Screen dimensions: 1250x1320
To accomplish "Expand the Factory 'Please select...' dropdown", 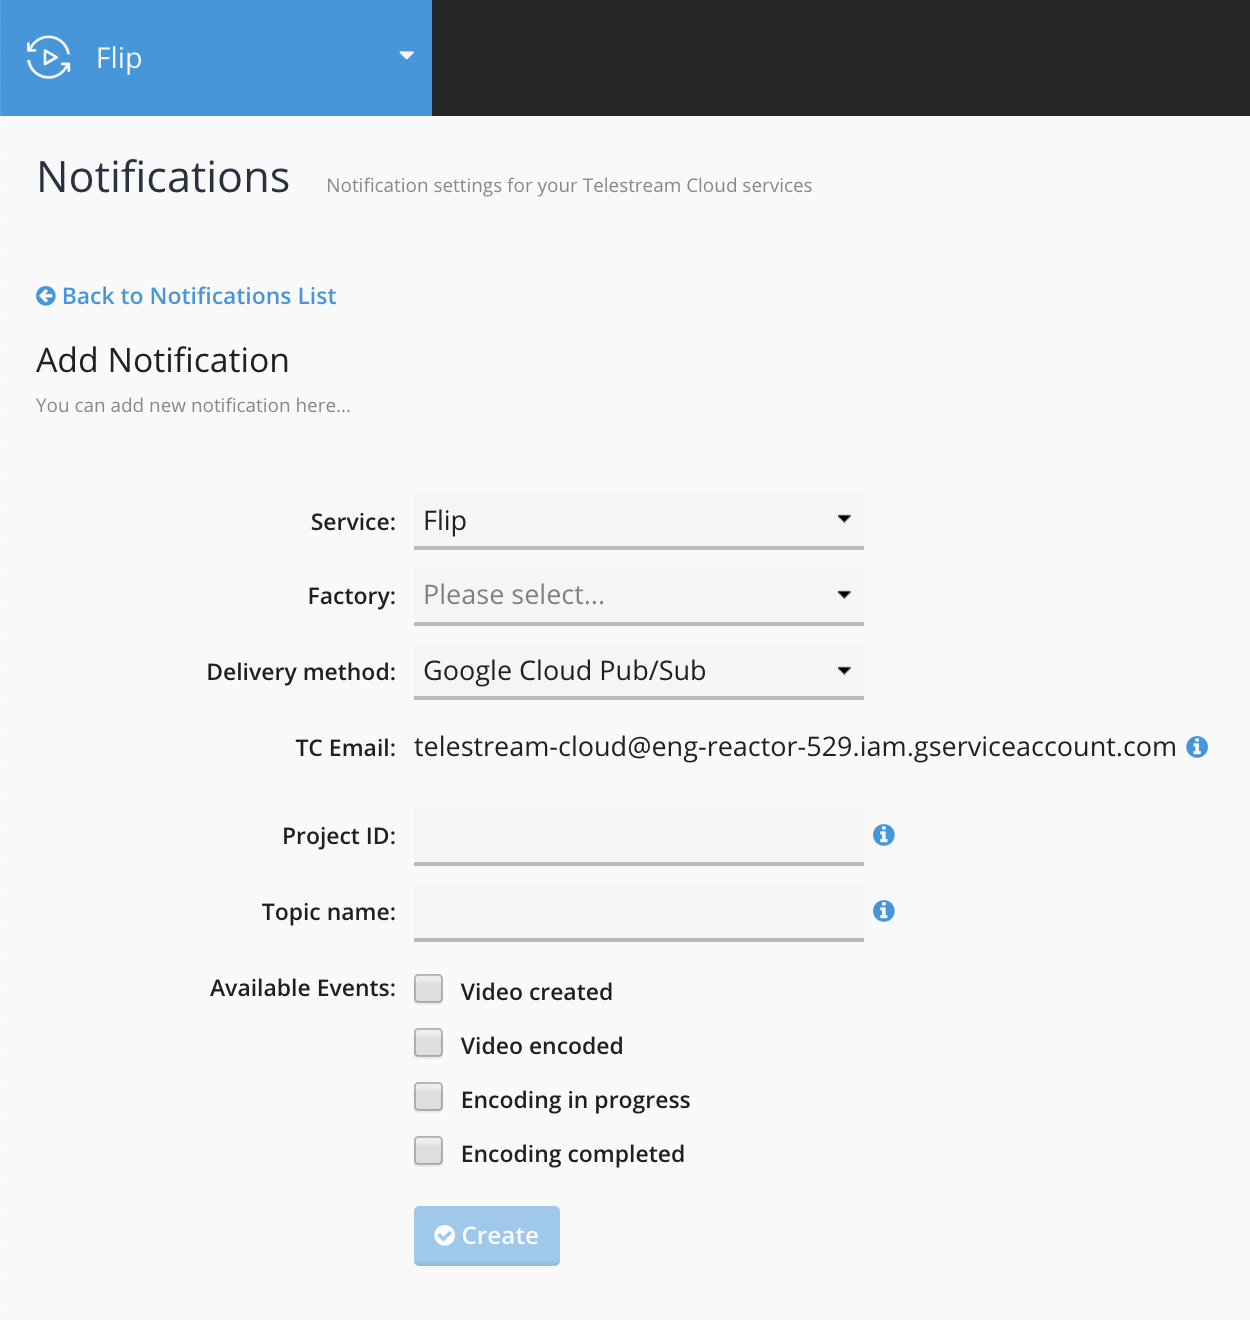I will (639, 596).
